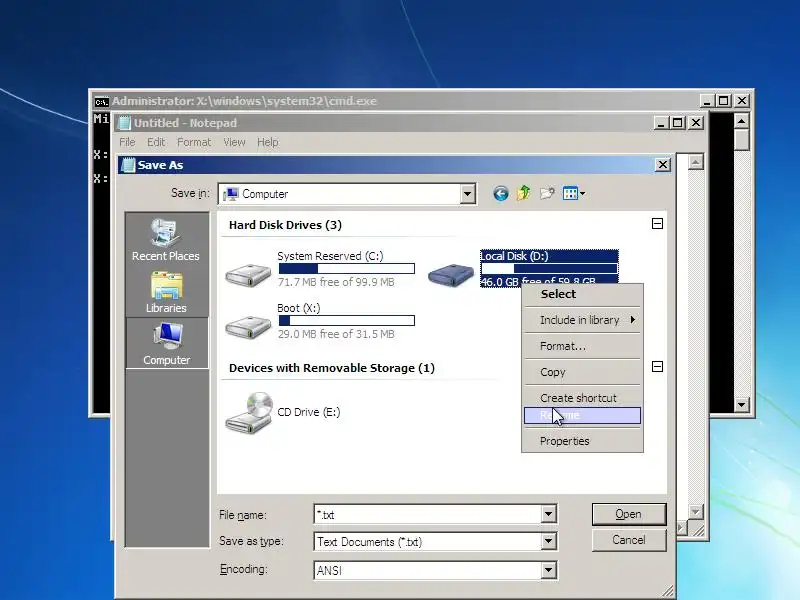
Task: Click Devices with Removable Storage (1) header
Action: (332, 368)
